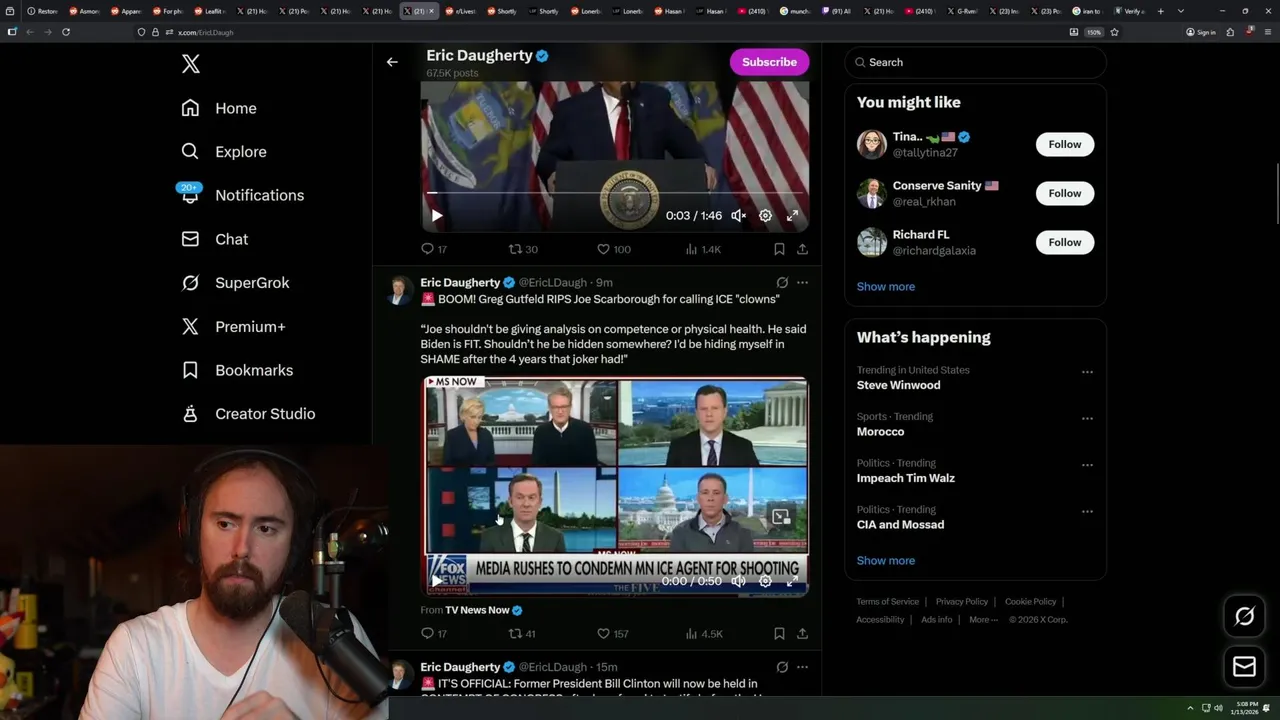Open Creator Studio in the sidebar

(x=248, y=414)
